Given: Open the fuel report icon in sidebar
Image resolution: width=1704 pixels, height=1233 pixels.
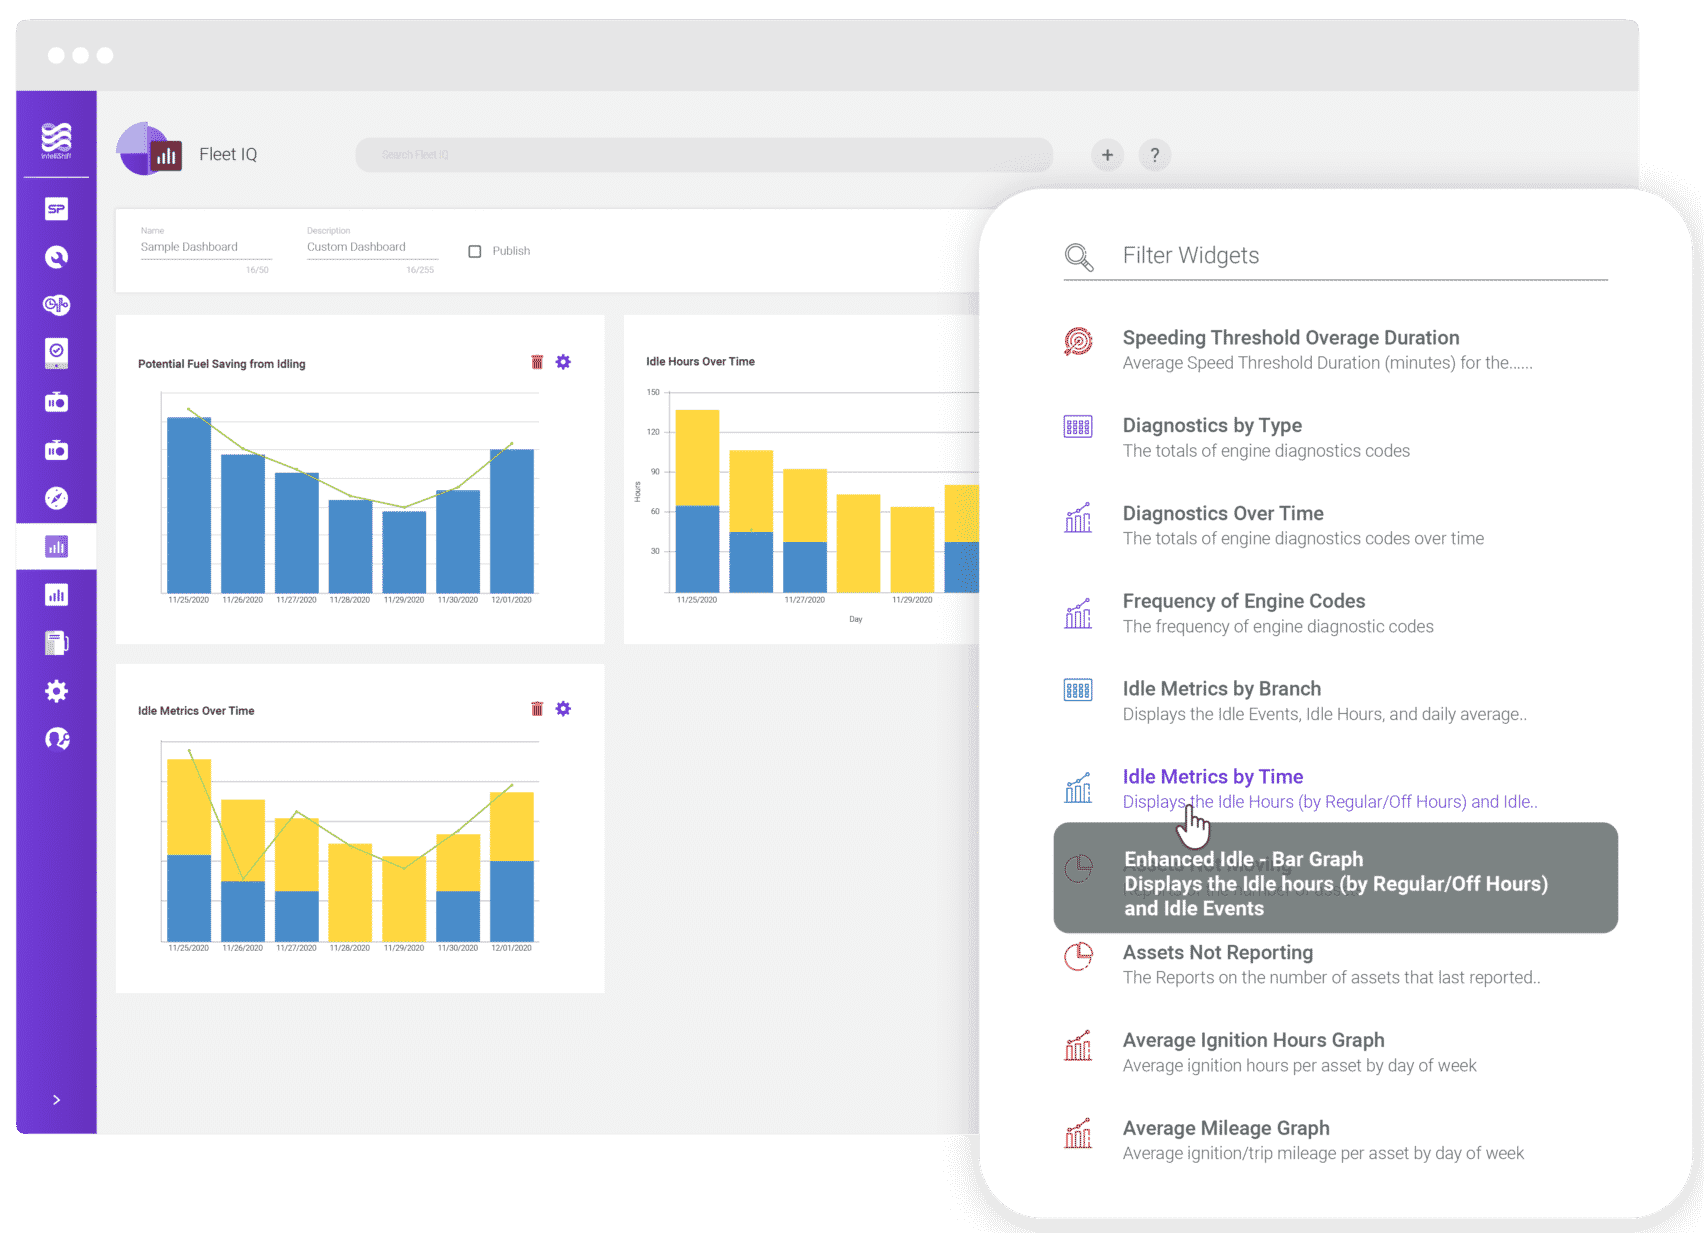Looking at the screenshot, I should click(x=57, y=641).
